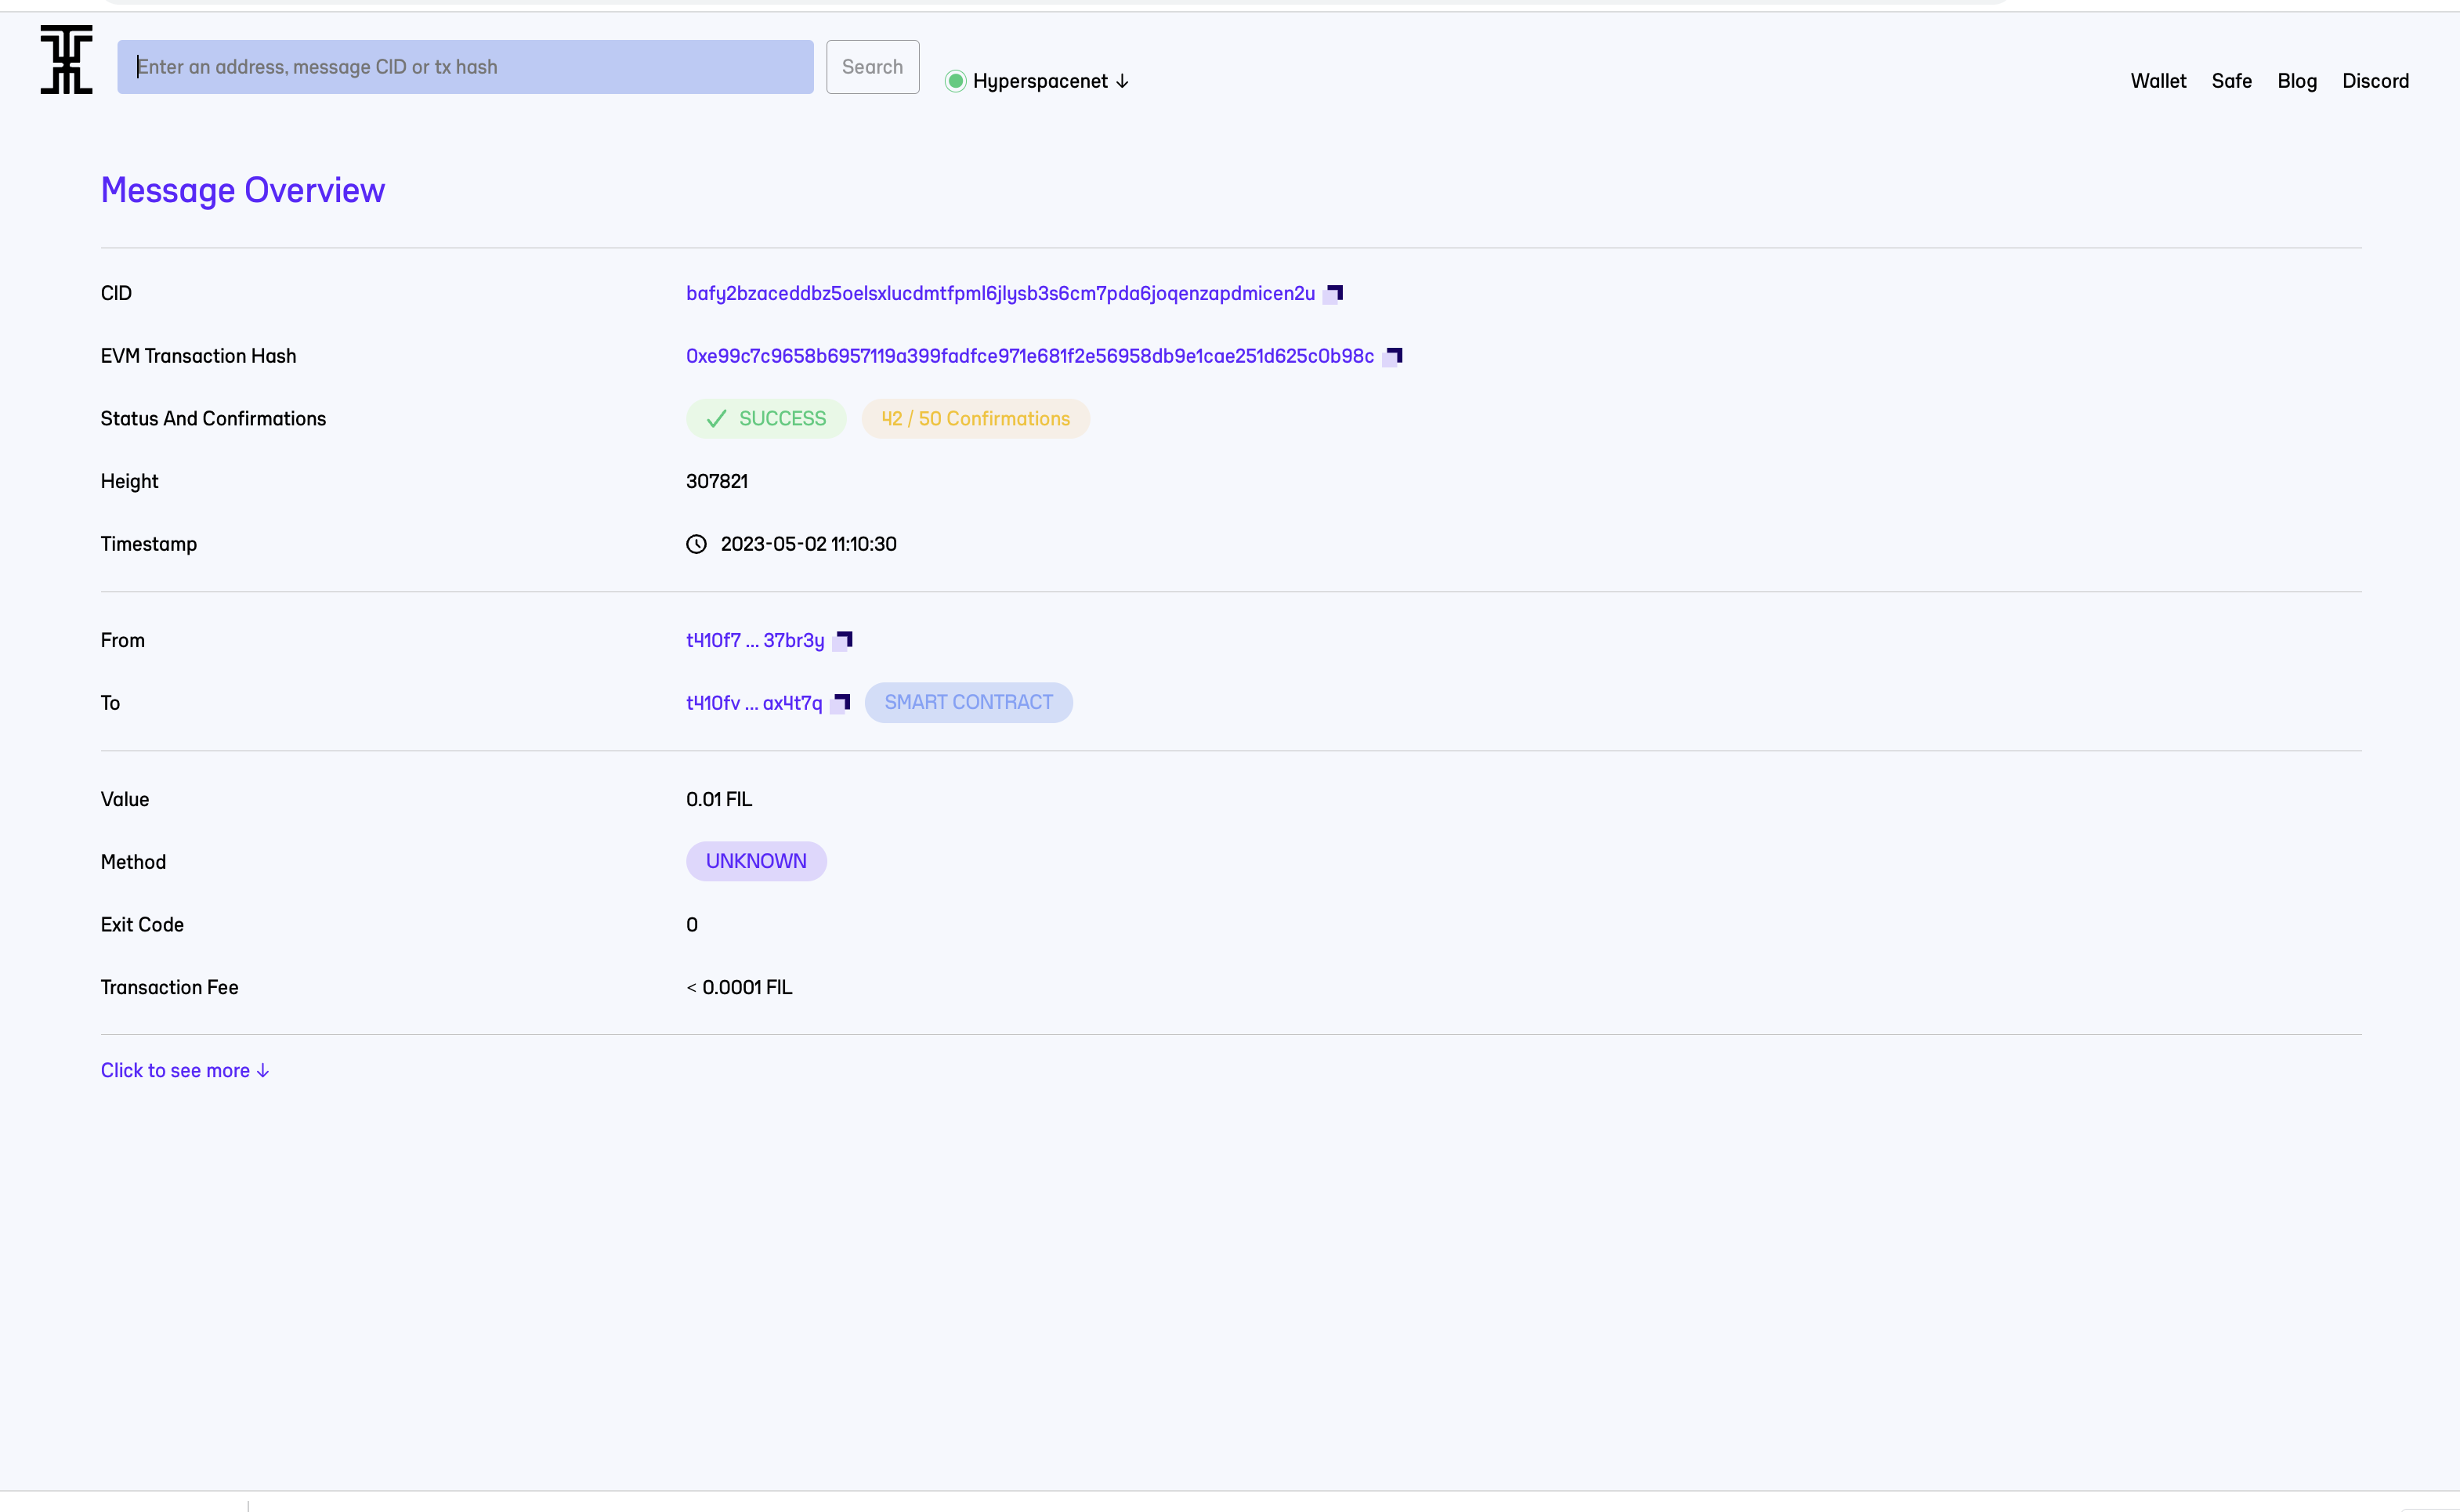Open the Hyperspacenet network dropdown
This screenshot has width=2460, height=1512.
click(x=1050, y=81)
